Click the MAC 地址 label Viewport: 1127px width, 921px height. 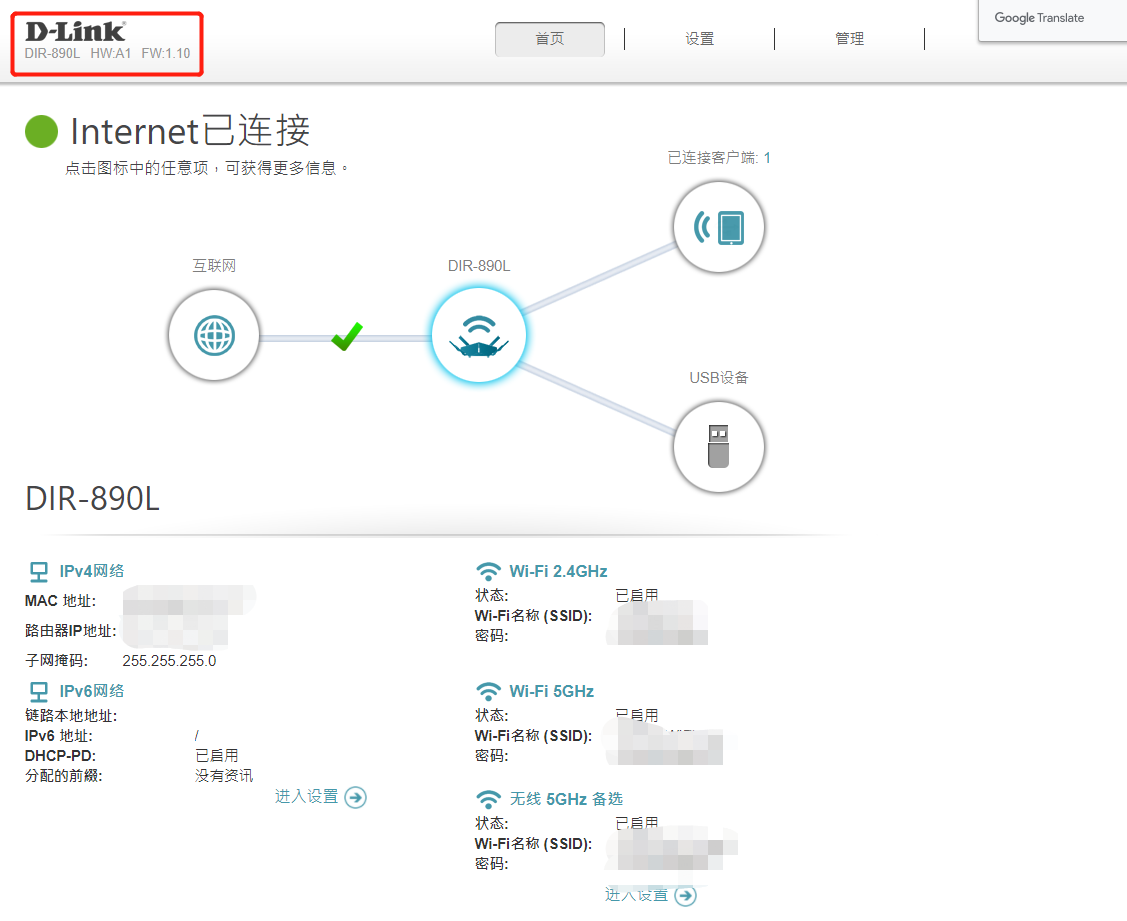(x=60, y=601)
